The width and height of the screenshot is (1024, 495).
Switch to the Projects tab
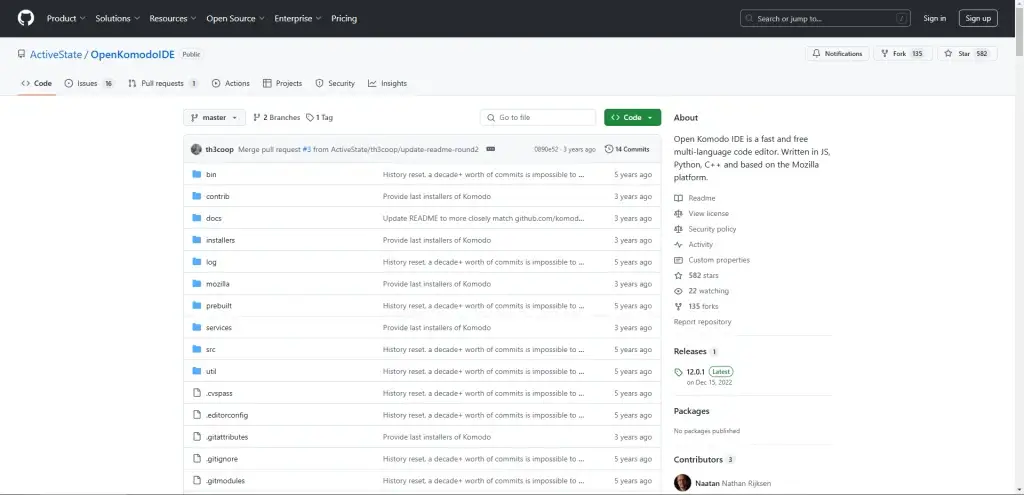point(282,83)
